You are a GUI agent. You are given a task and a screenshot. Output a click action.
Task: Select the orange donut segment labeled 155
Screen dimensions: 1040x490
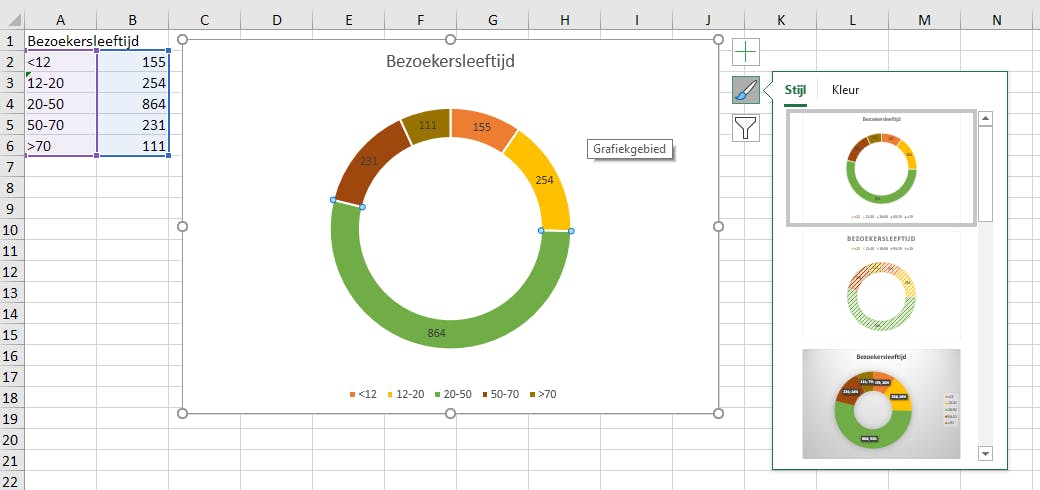pos(484,126)
